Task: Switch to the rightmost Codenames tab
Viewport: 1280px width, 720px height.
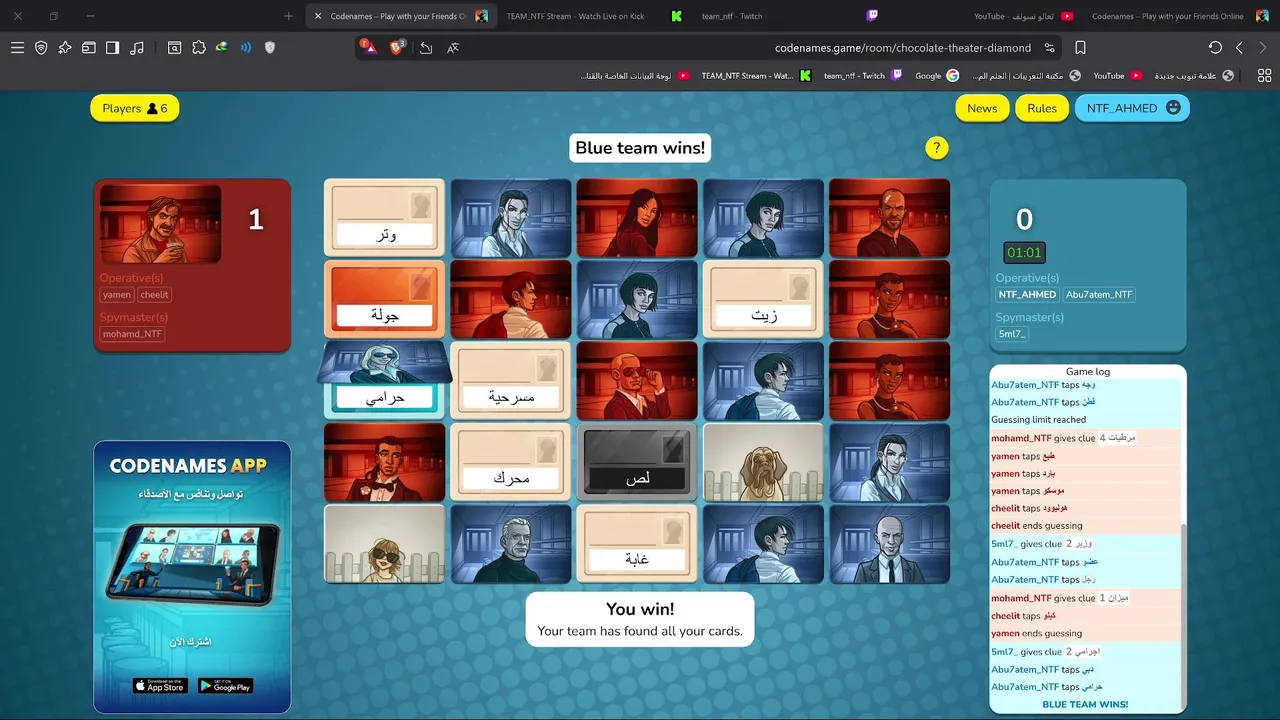Action: click(x=1180, y=16)
